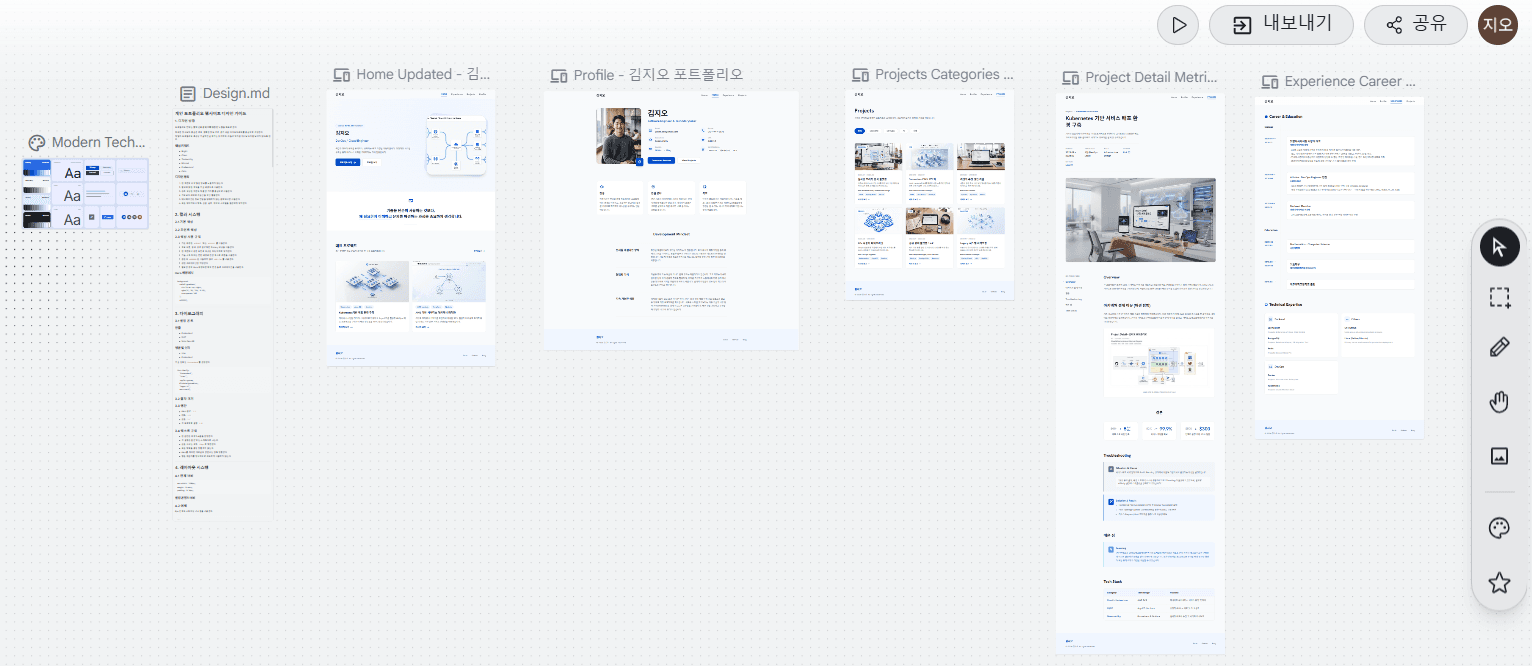Click the 내보내기 export button
The width and height of the screenshot is (1532, 666).
(1281, 25)
